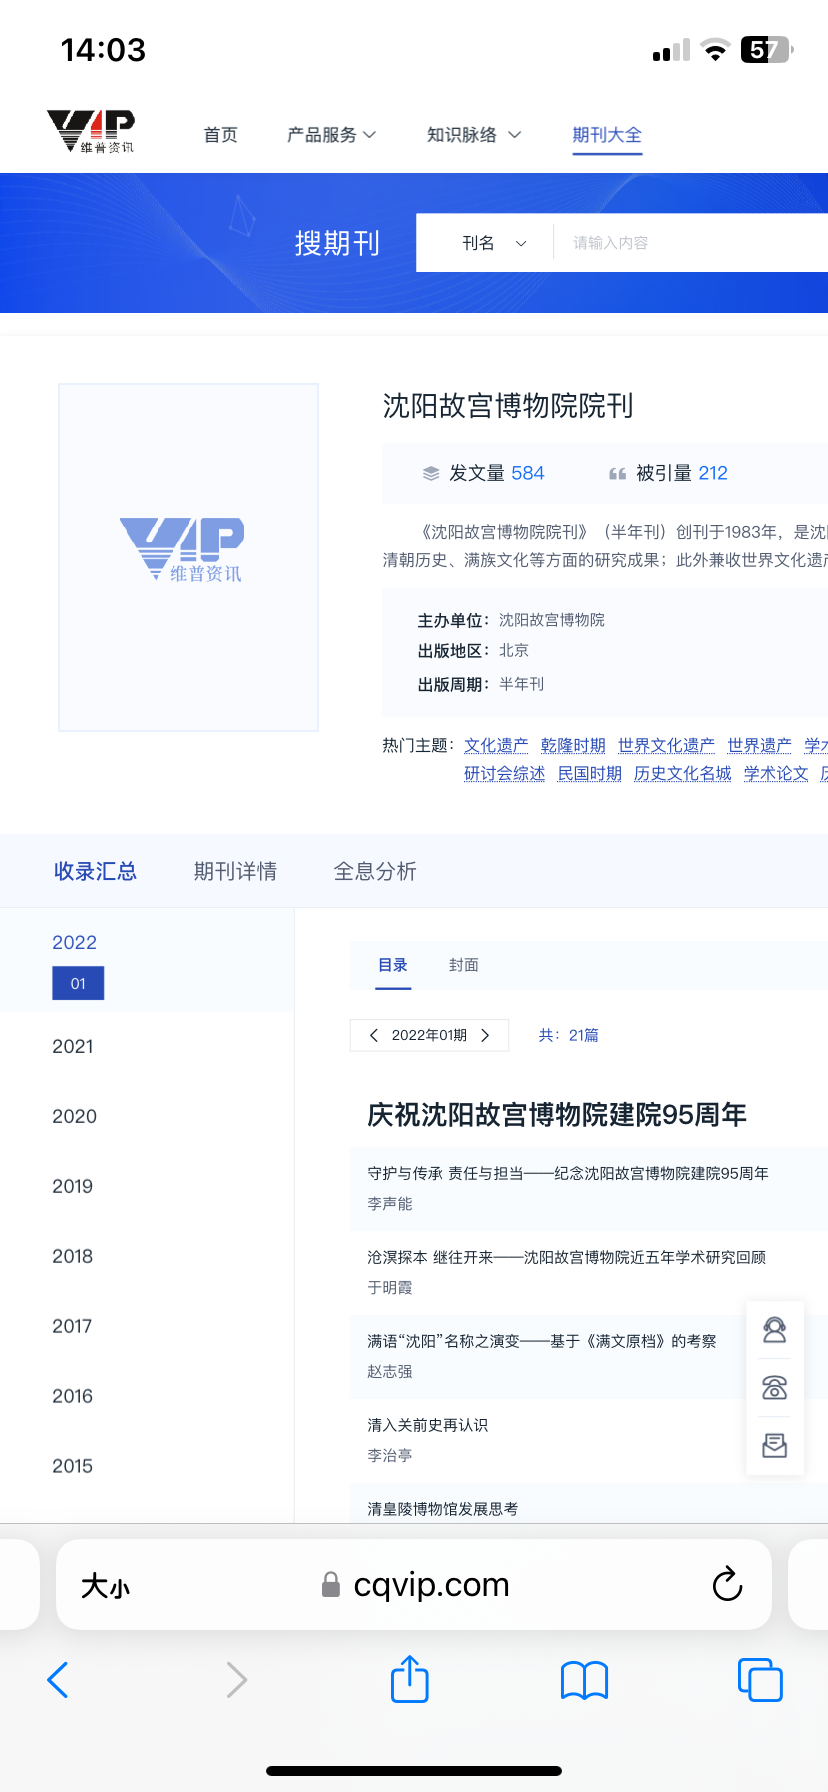This screenshot has height=1792, width=828.
Task: Switch to the 封面 tab
Action: [x=463, y=965]
